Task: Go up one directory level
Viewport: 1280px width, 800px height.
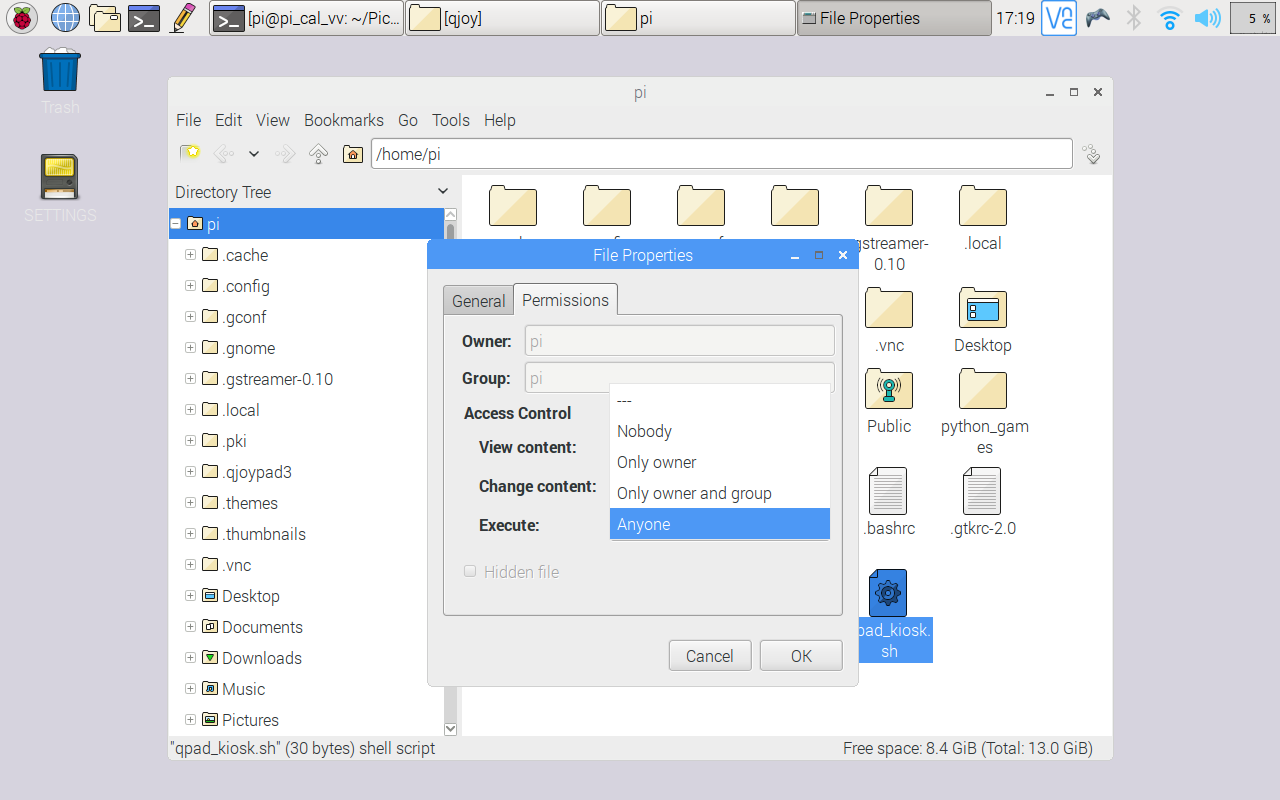Action: [318, 153]
